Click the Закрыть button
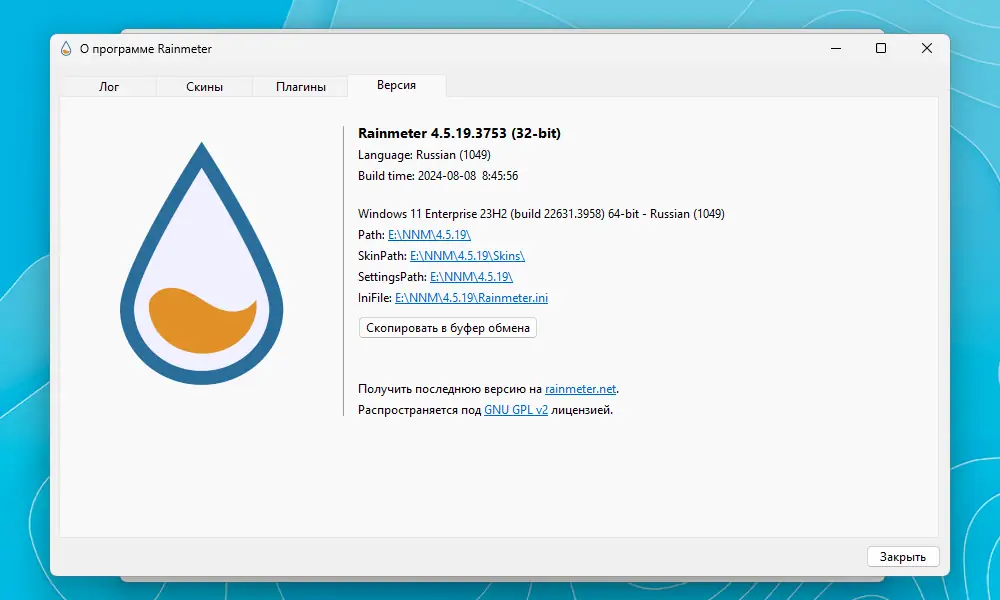Viewport: 1000px width, 600px height. pyautogui.click(x=902, y=557)
